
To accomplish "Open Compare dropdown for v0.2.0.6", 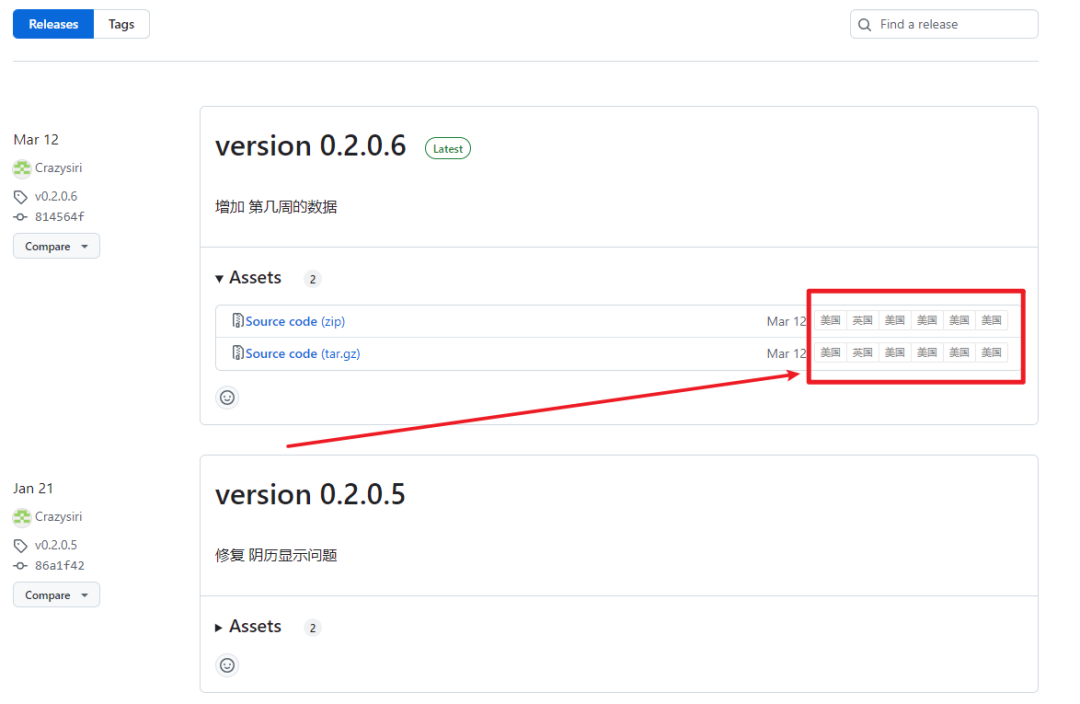I will [56, 246].
